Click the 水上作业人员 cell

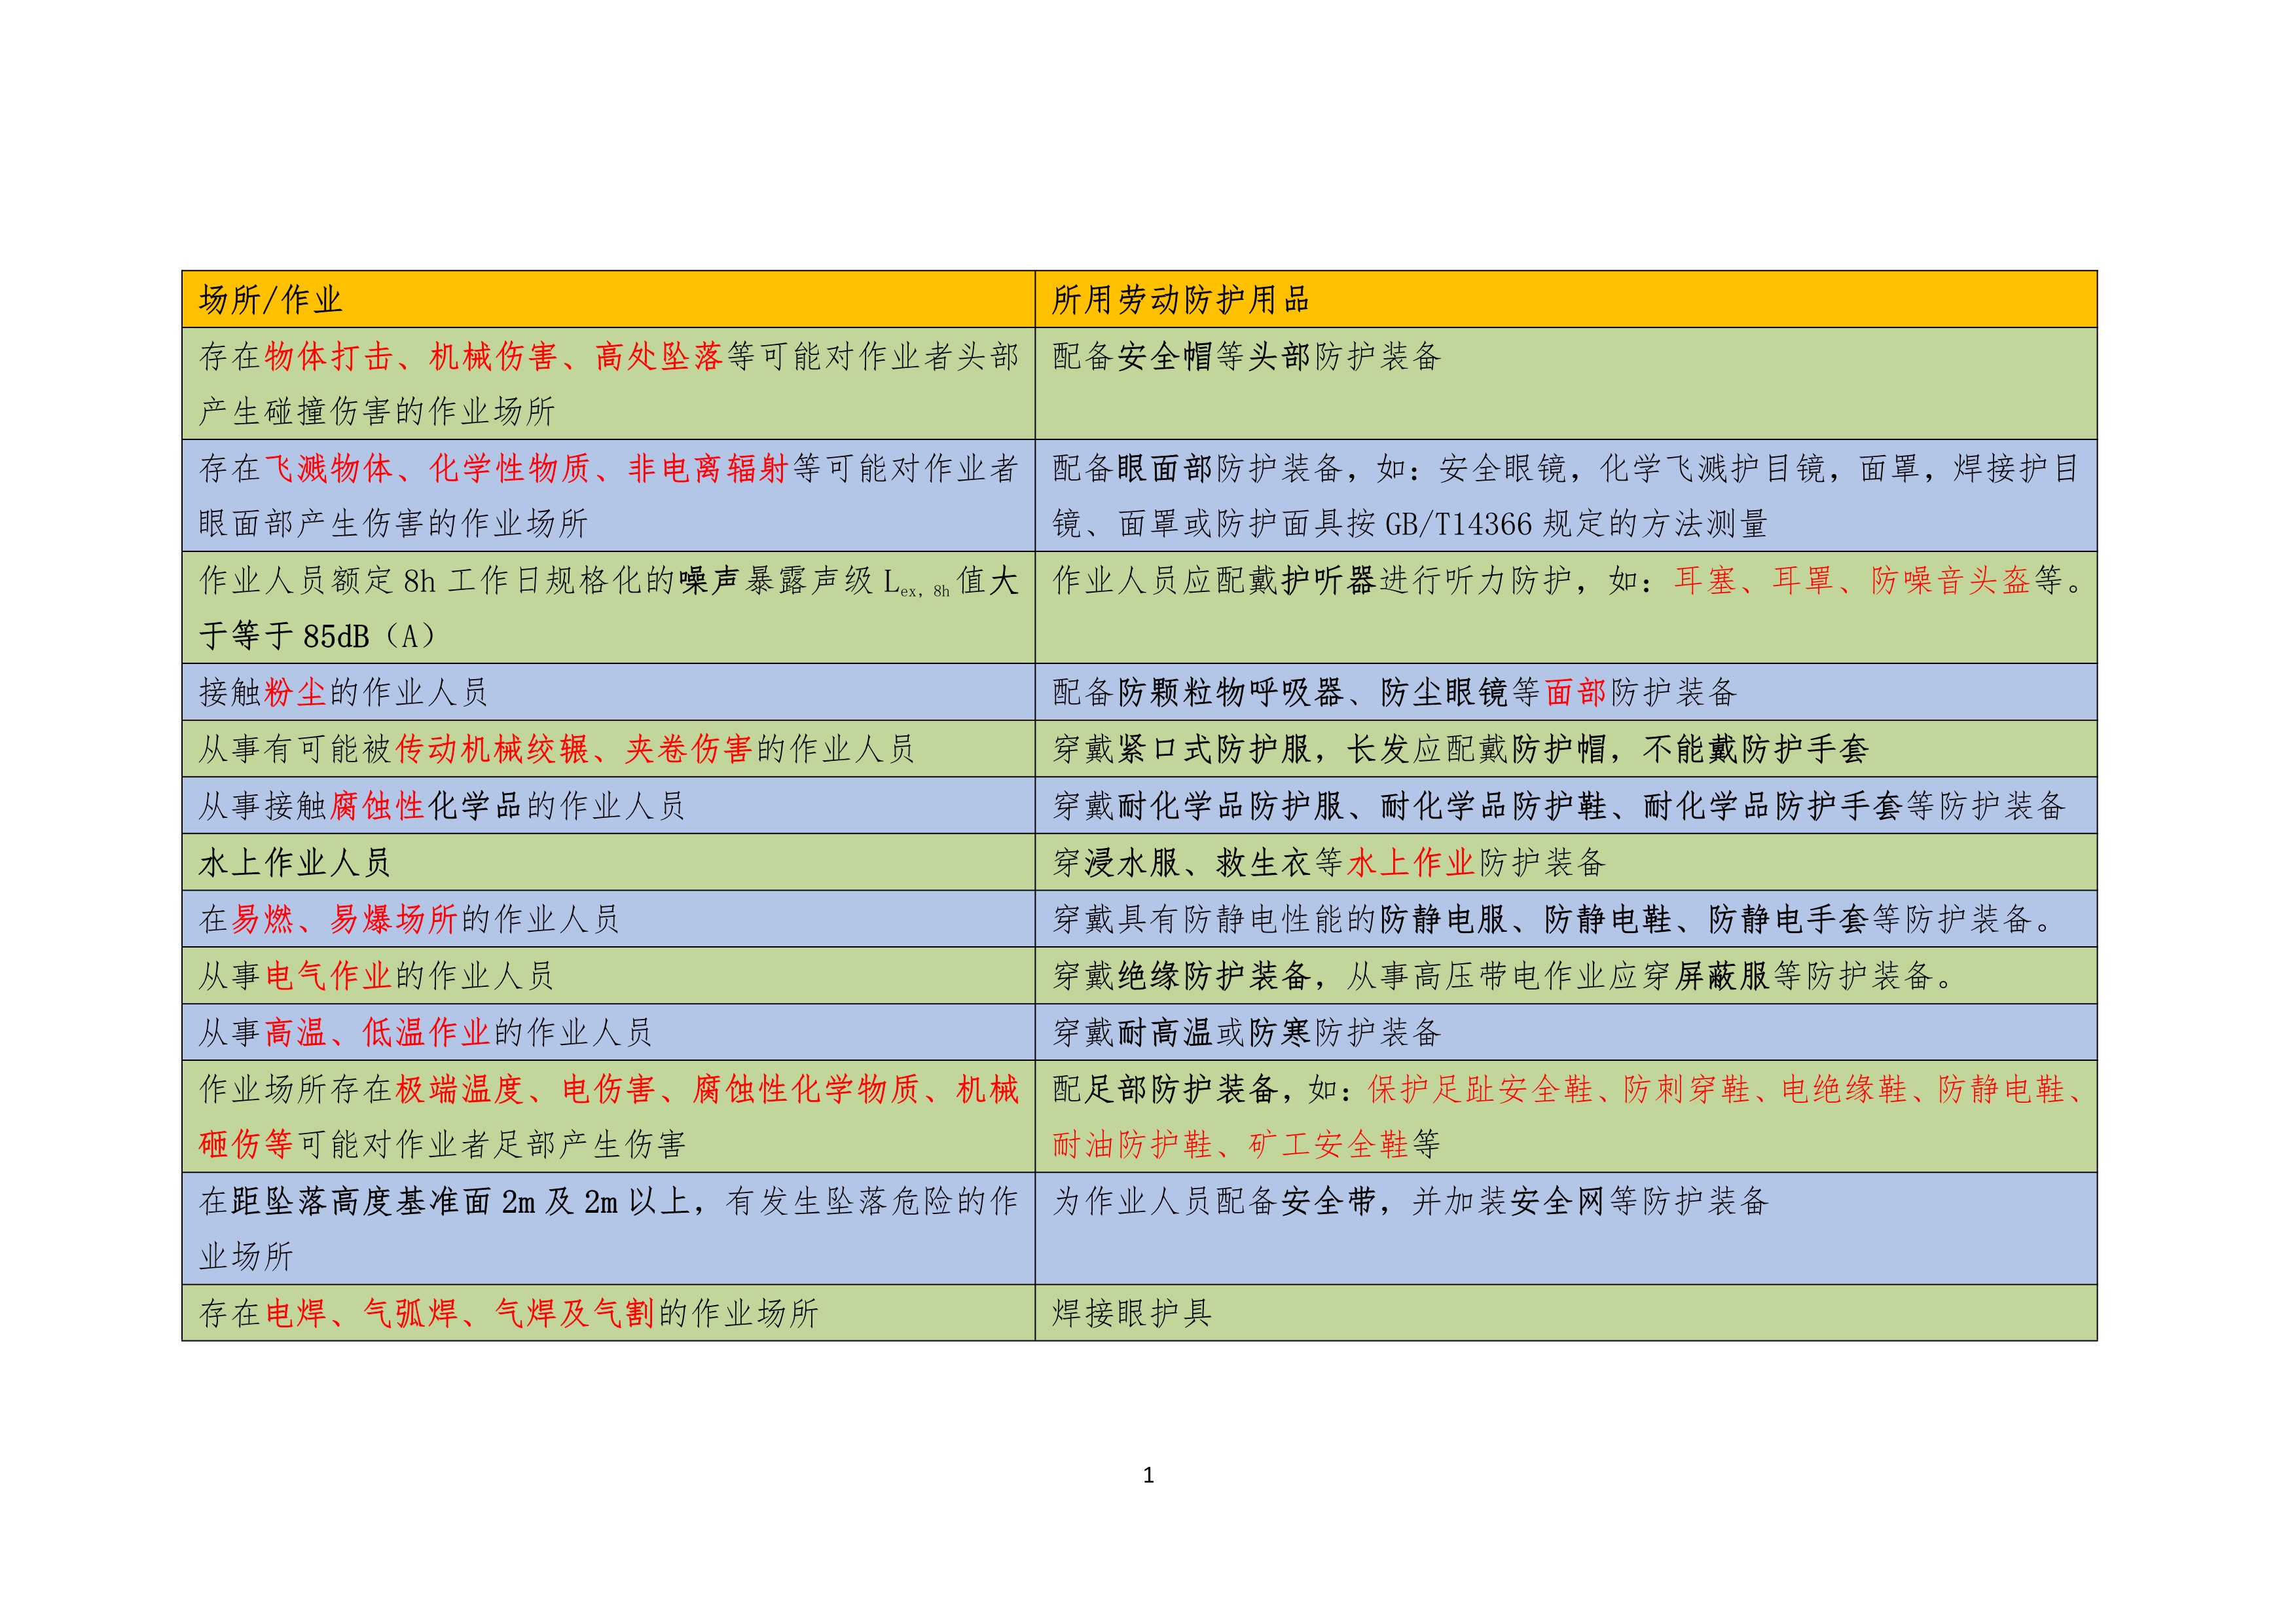295,862
